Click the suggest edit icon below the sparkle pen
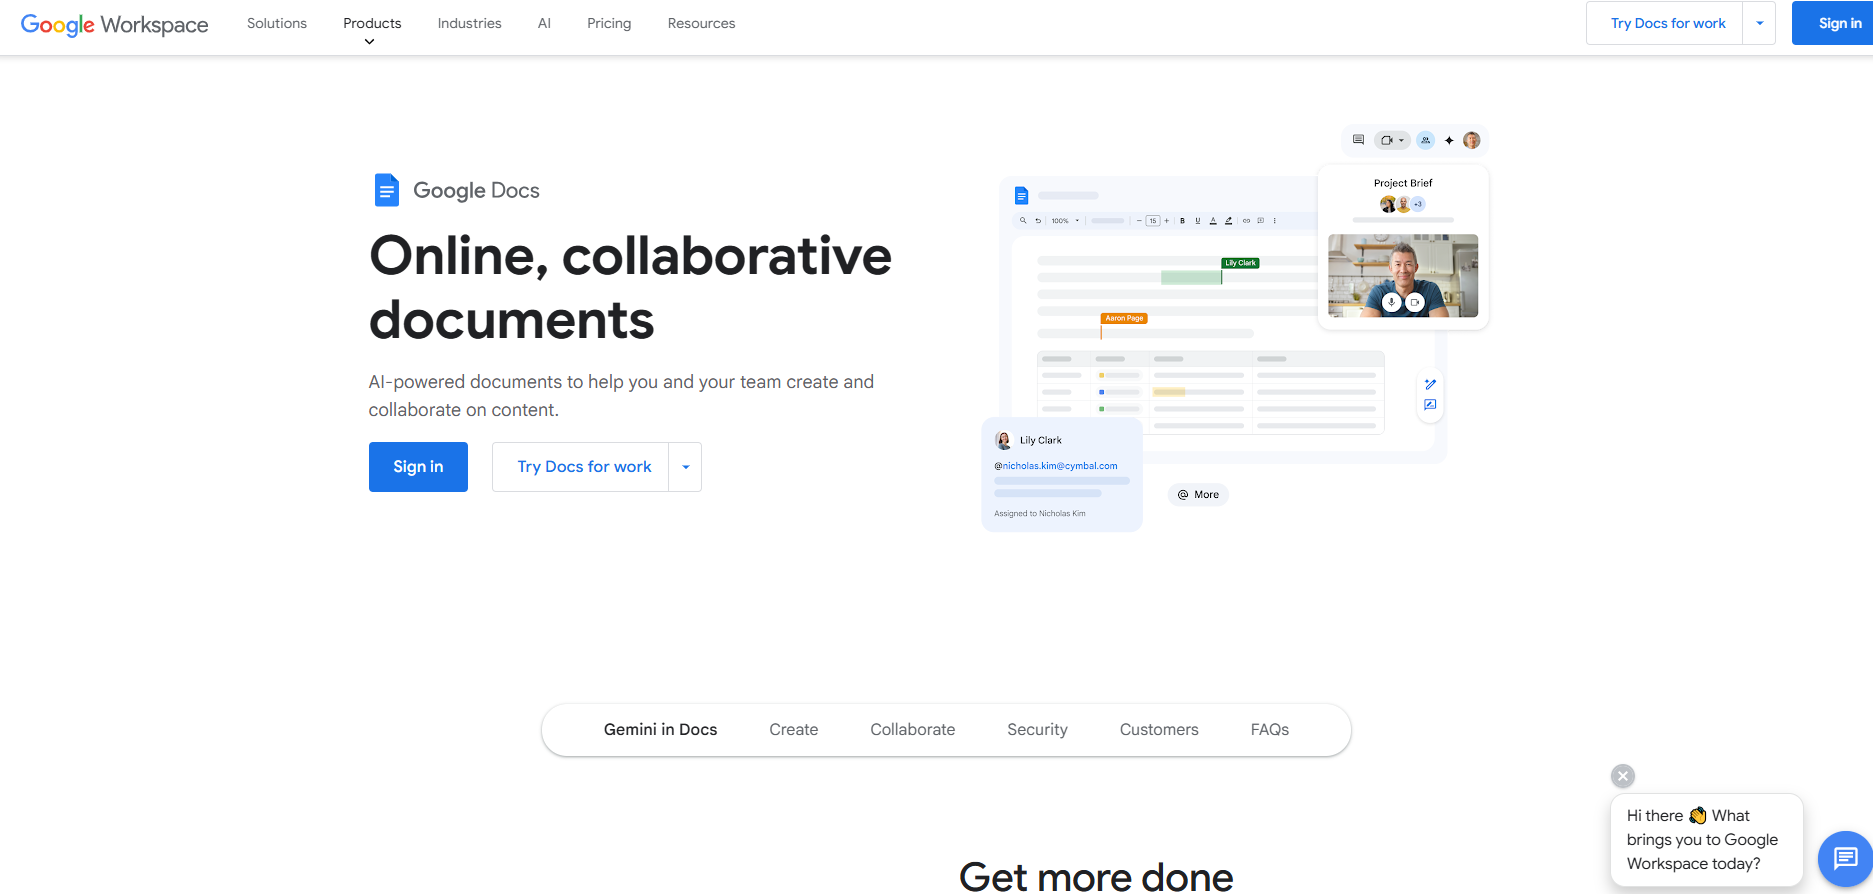Viewport: 1873px width, 894px height. 1430,405
